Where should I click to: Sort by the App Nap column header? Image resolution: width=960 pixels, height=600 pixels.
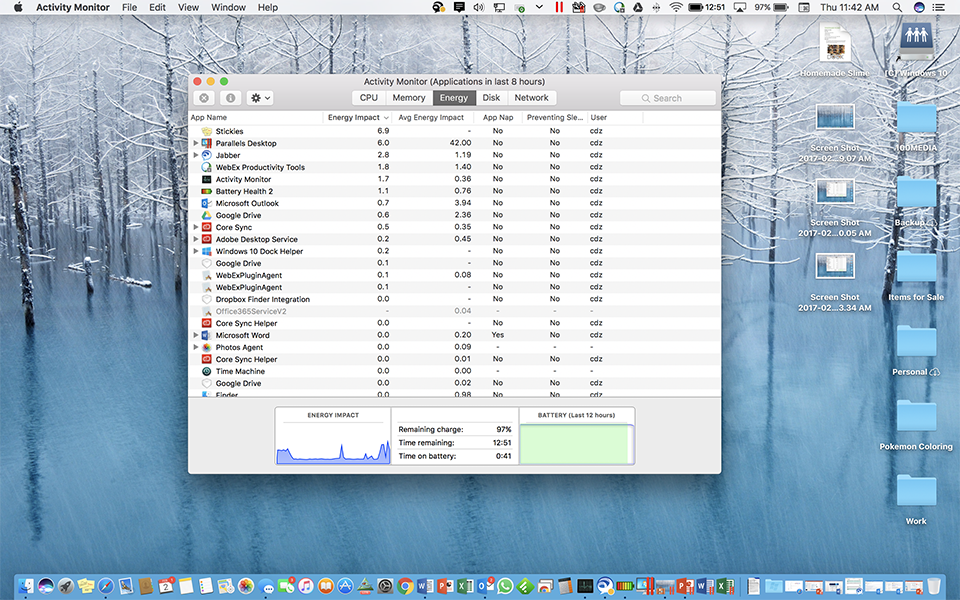click(x=498, y=118)
